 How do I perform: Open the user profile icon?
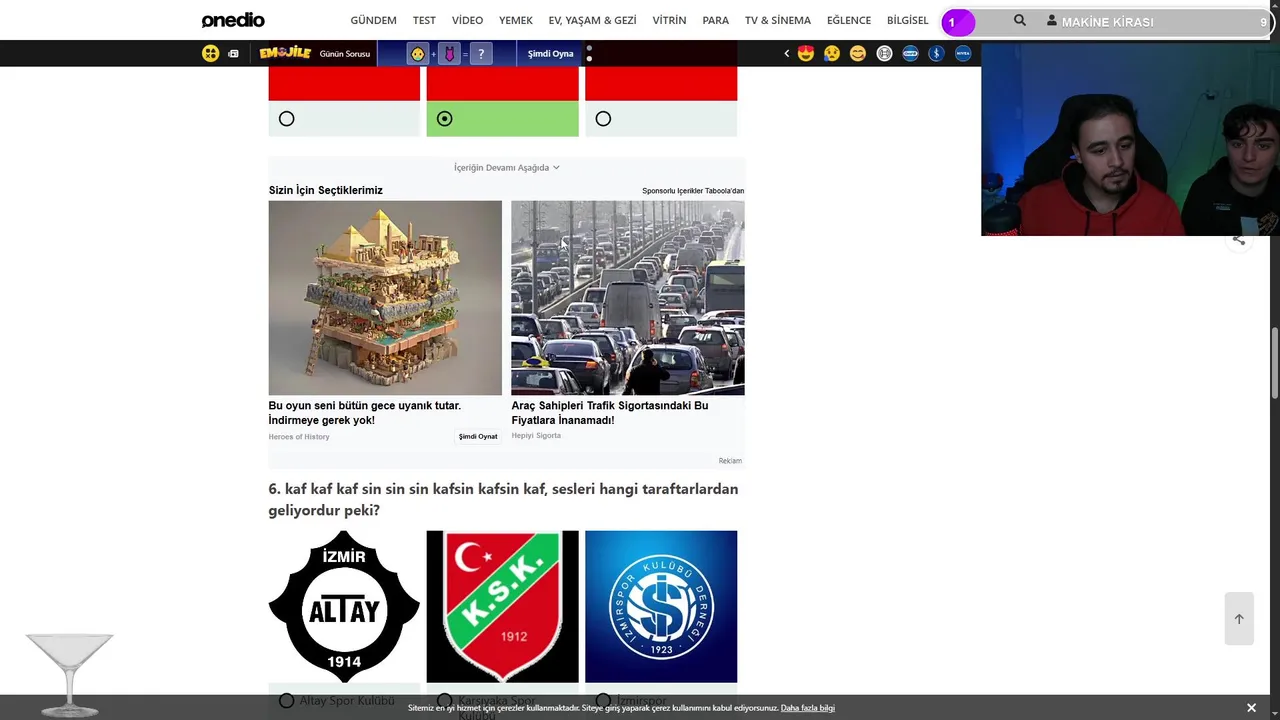pos(1051,20)
